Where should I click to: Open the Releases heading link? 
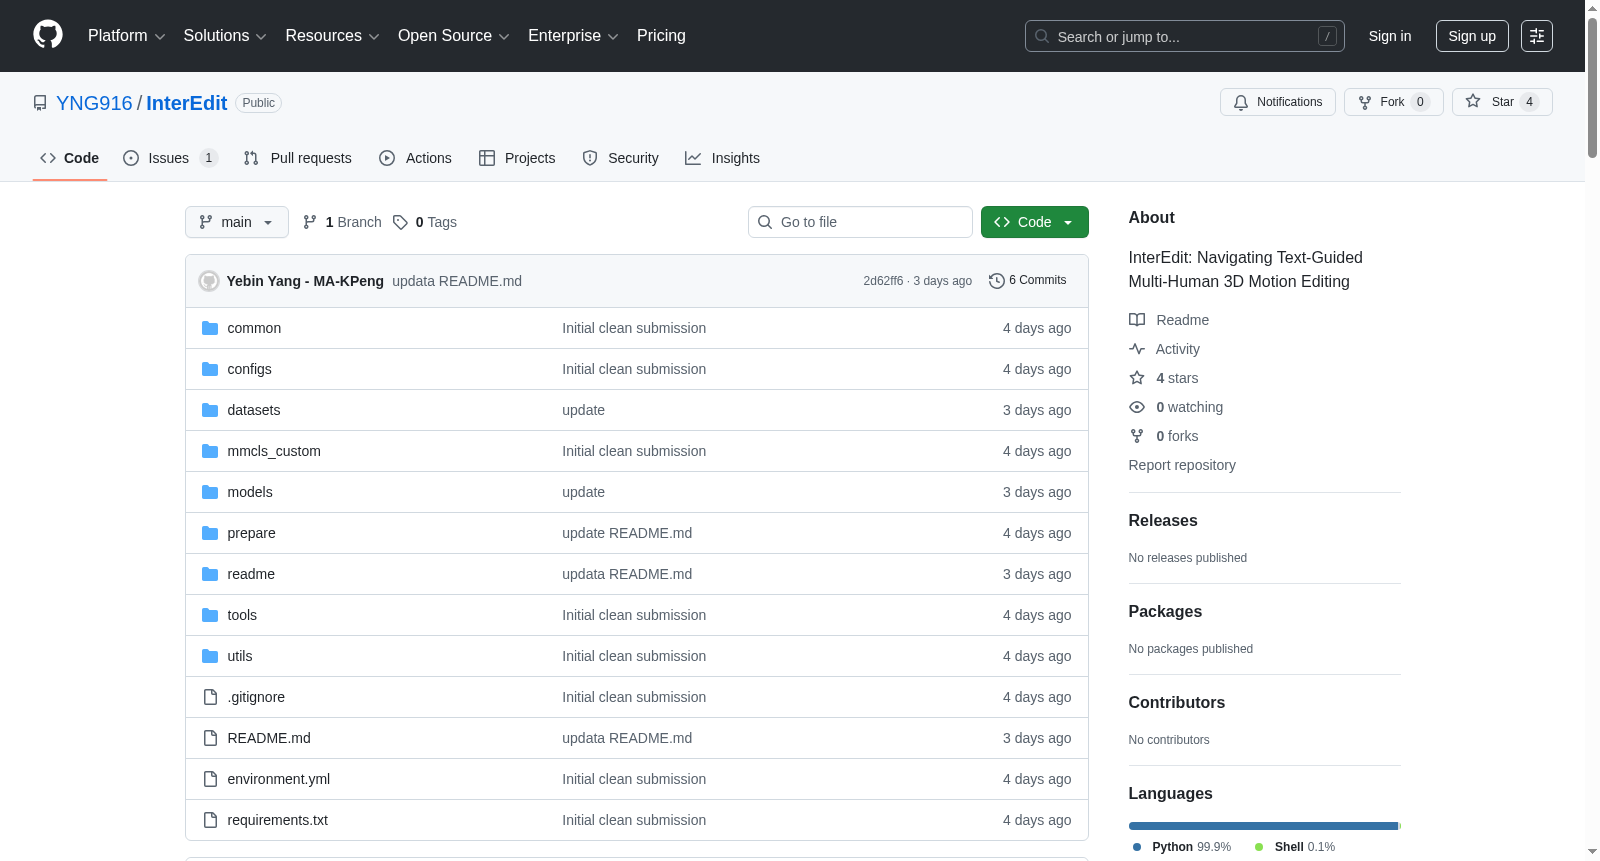(x=1163, y=520)
